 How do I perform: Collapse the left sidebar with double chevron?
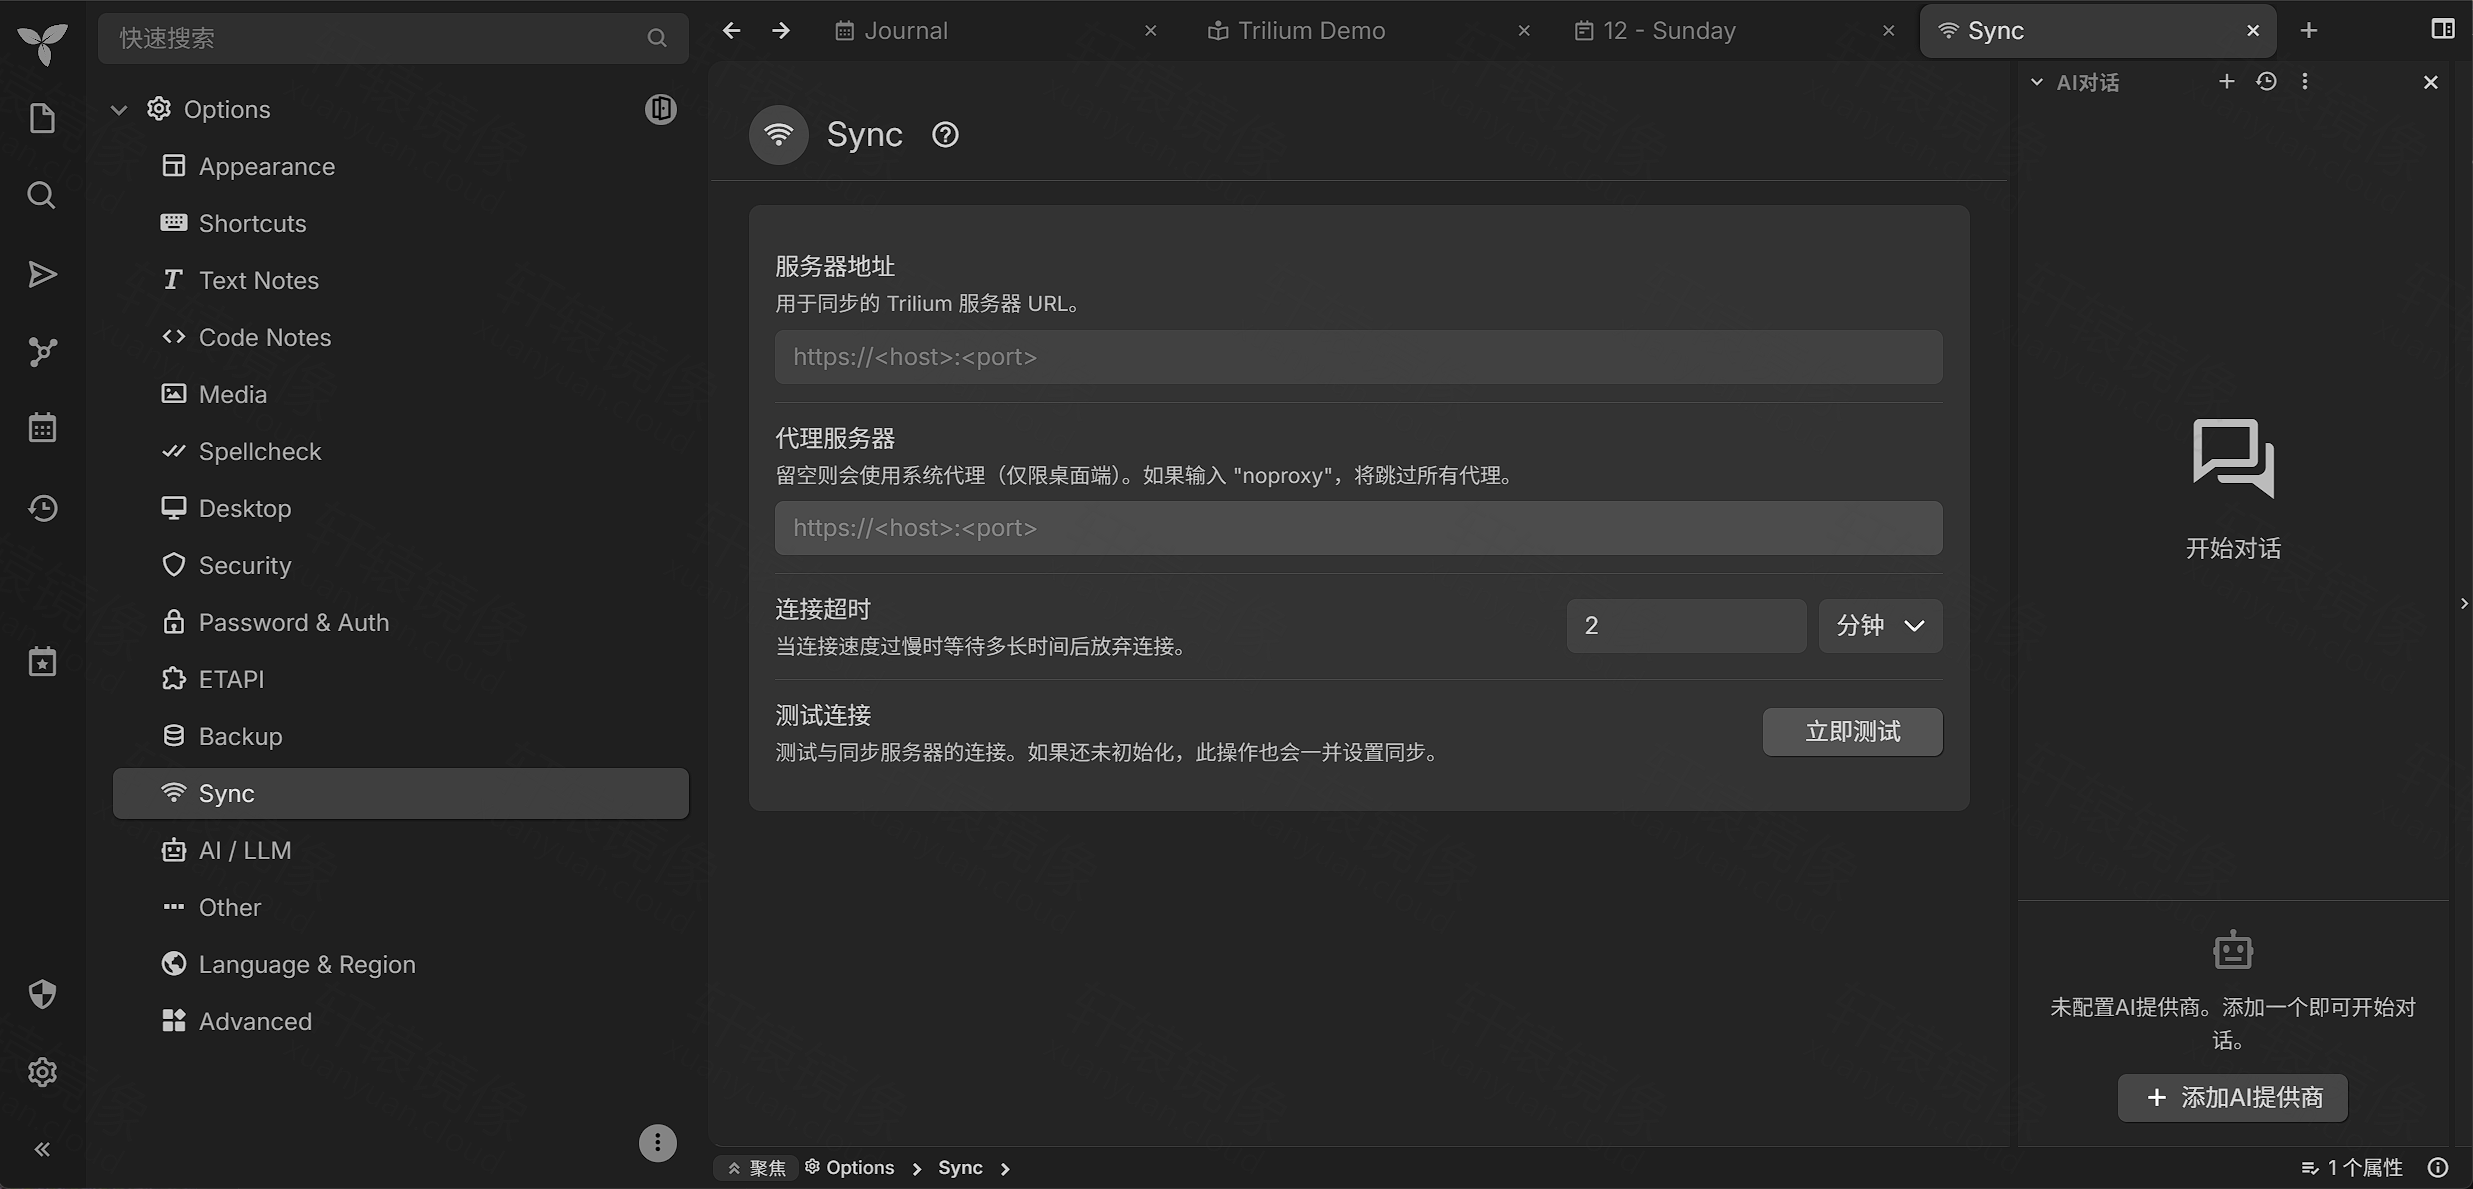coord(42,1149)
